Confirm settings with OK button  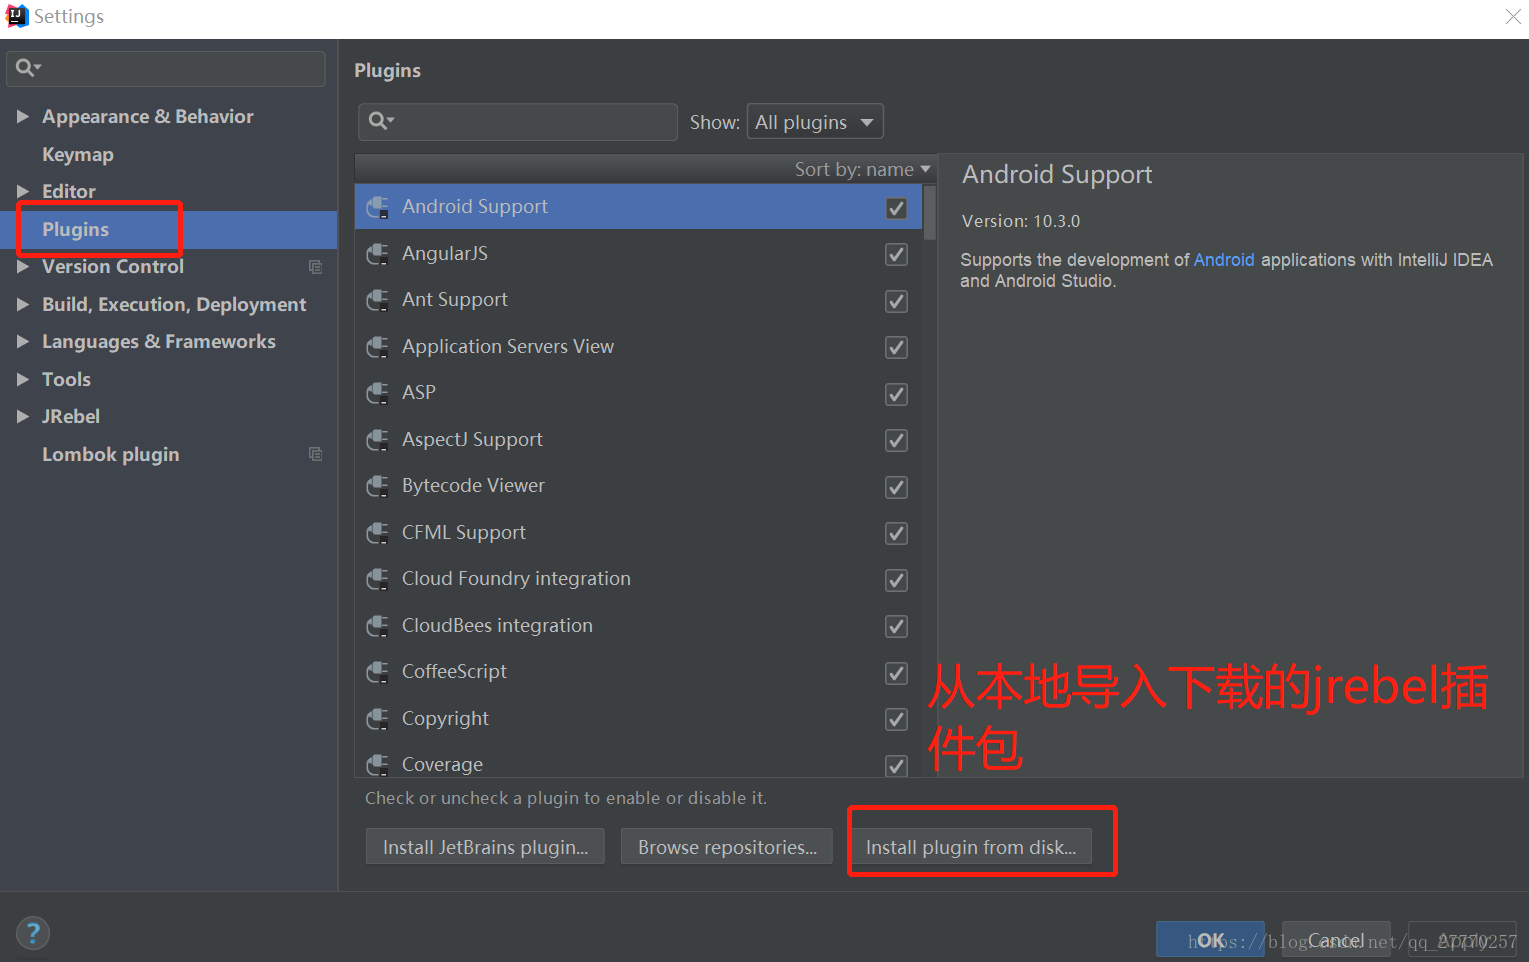point(1210,940)
